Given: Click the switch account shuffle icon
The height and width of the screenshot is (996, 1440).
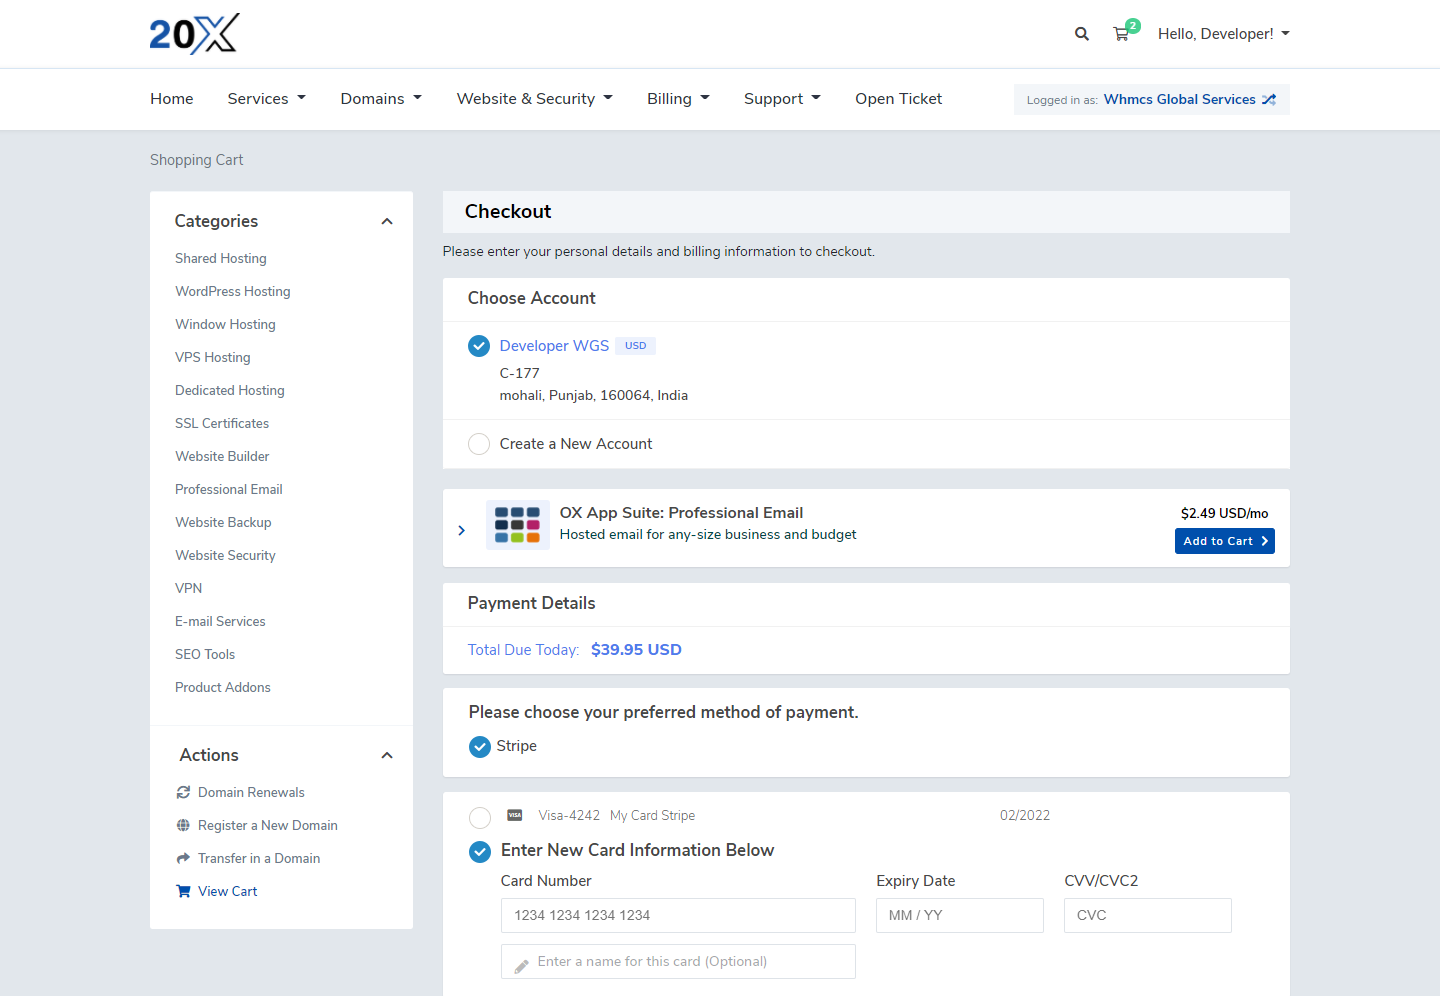Looking at the screenshot, I should [x=1269, y=100].
